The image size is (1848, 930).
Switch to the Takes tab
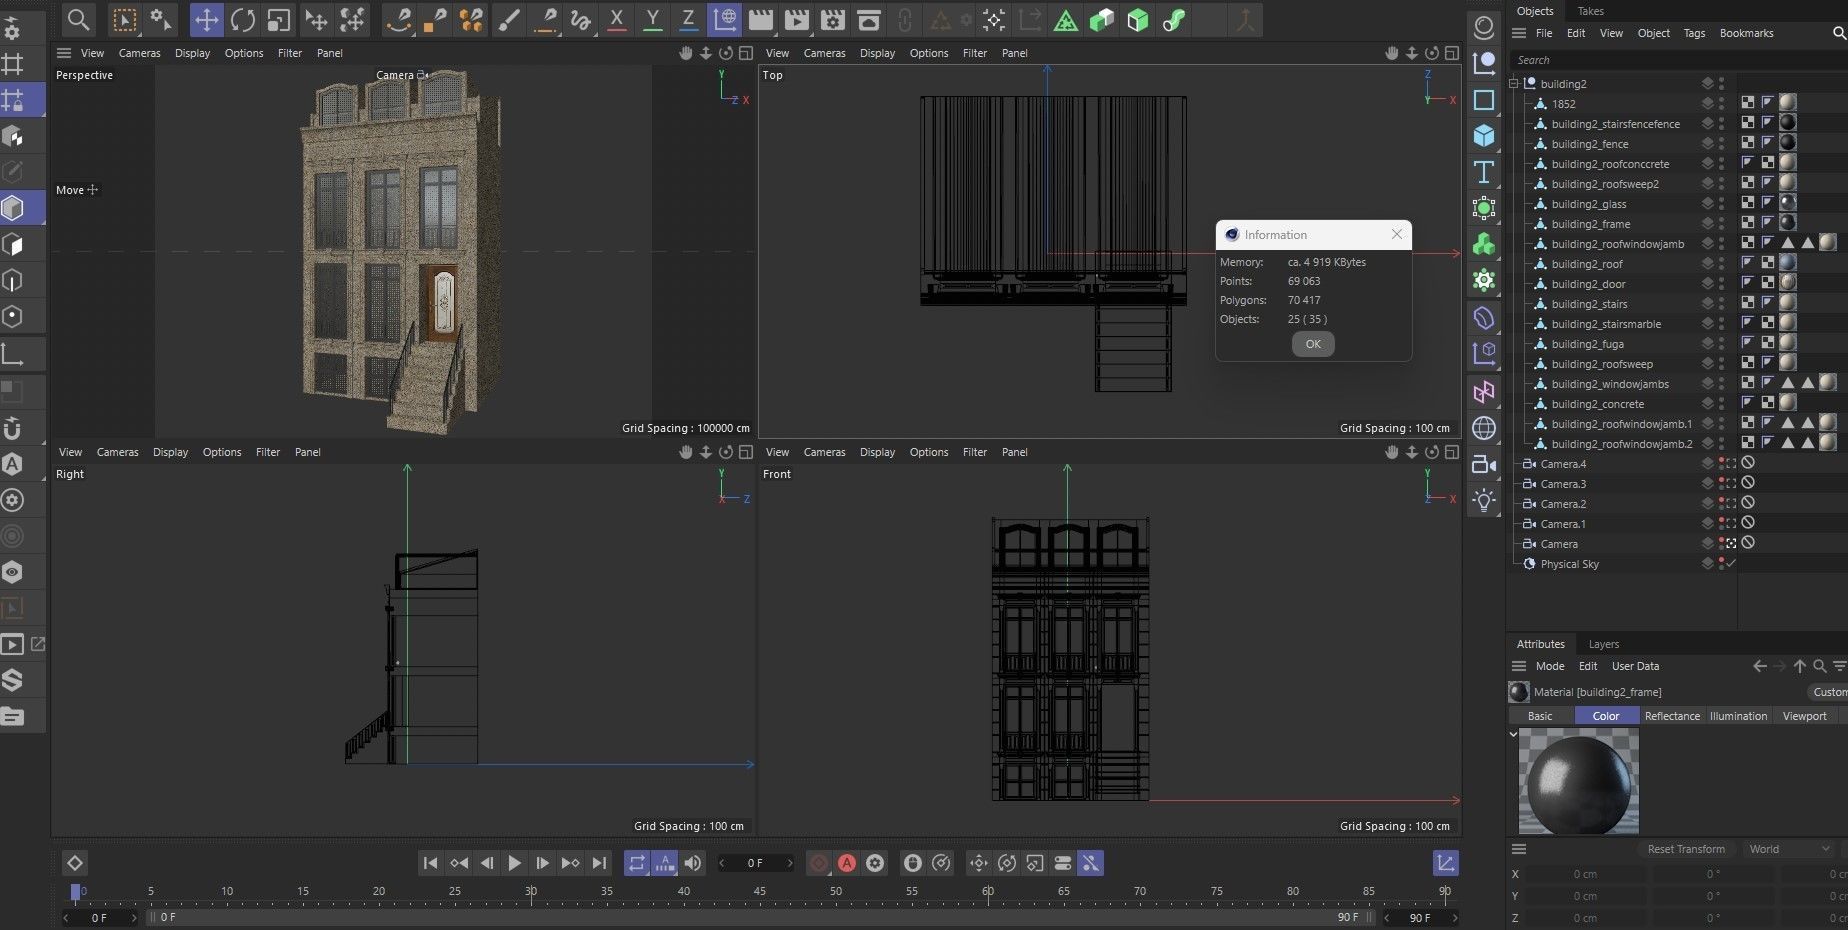click(1590, 11)
